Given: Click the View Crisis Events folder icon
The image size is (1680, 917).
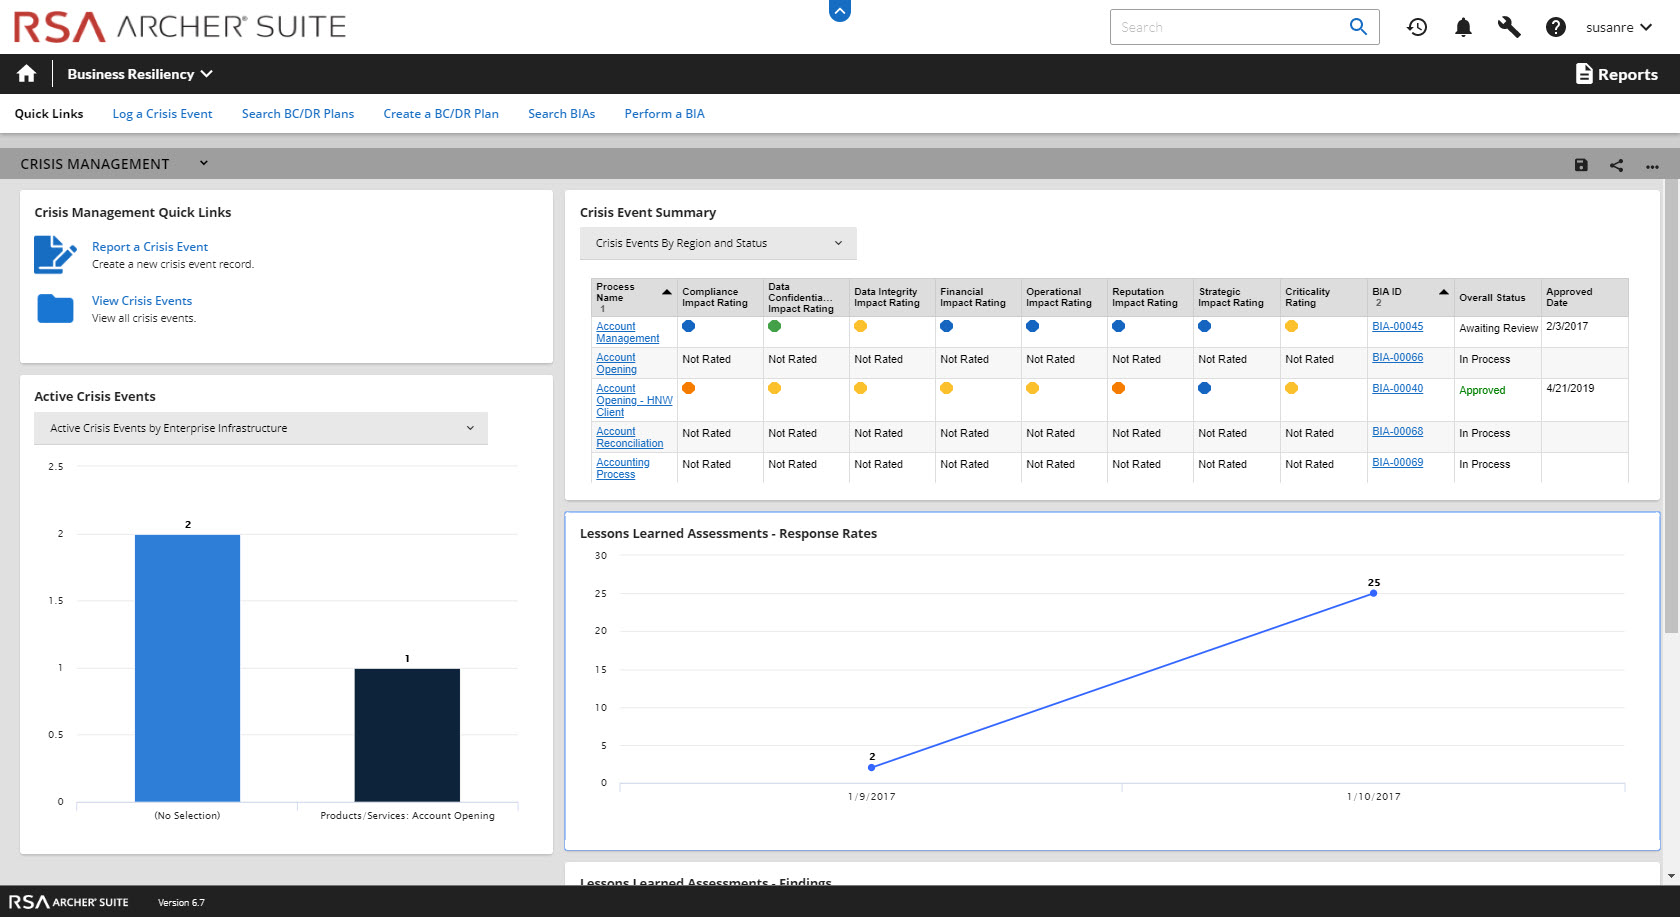Looking at the screenshot, I should pyautogui.click(x=55, y=308).
